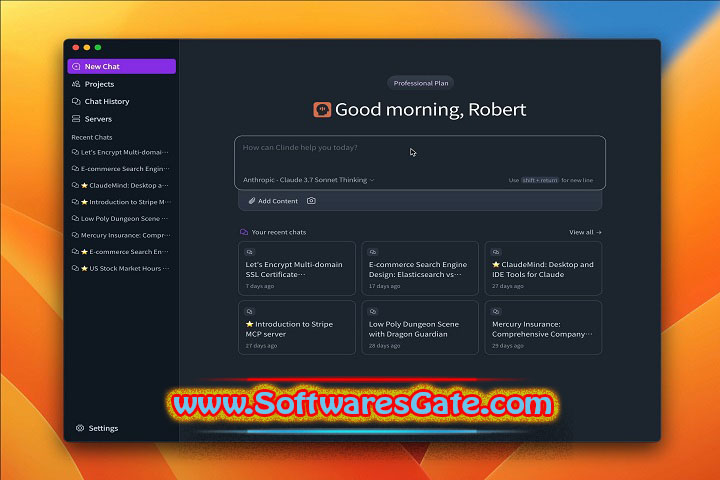The height and width of the screenshot is (480, 720).
Task: Click chat icon on Let's Encrypt card
Action: pos(249,252)
